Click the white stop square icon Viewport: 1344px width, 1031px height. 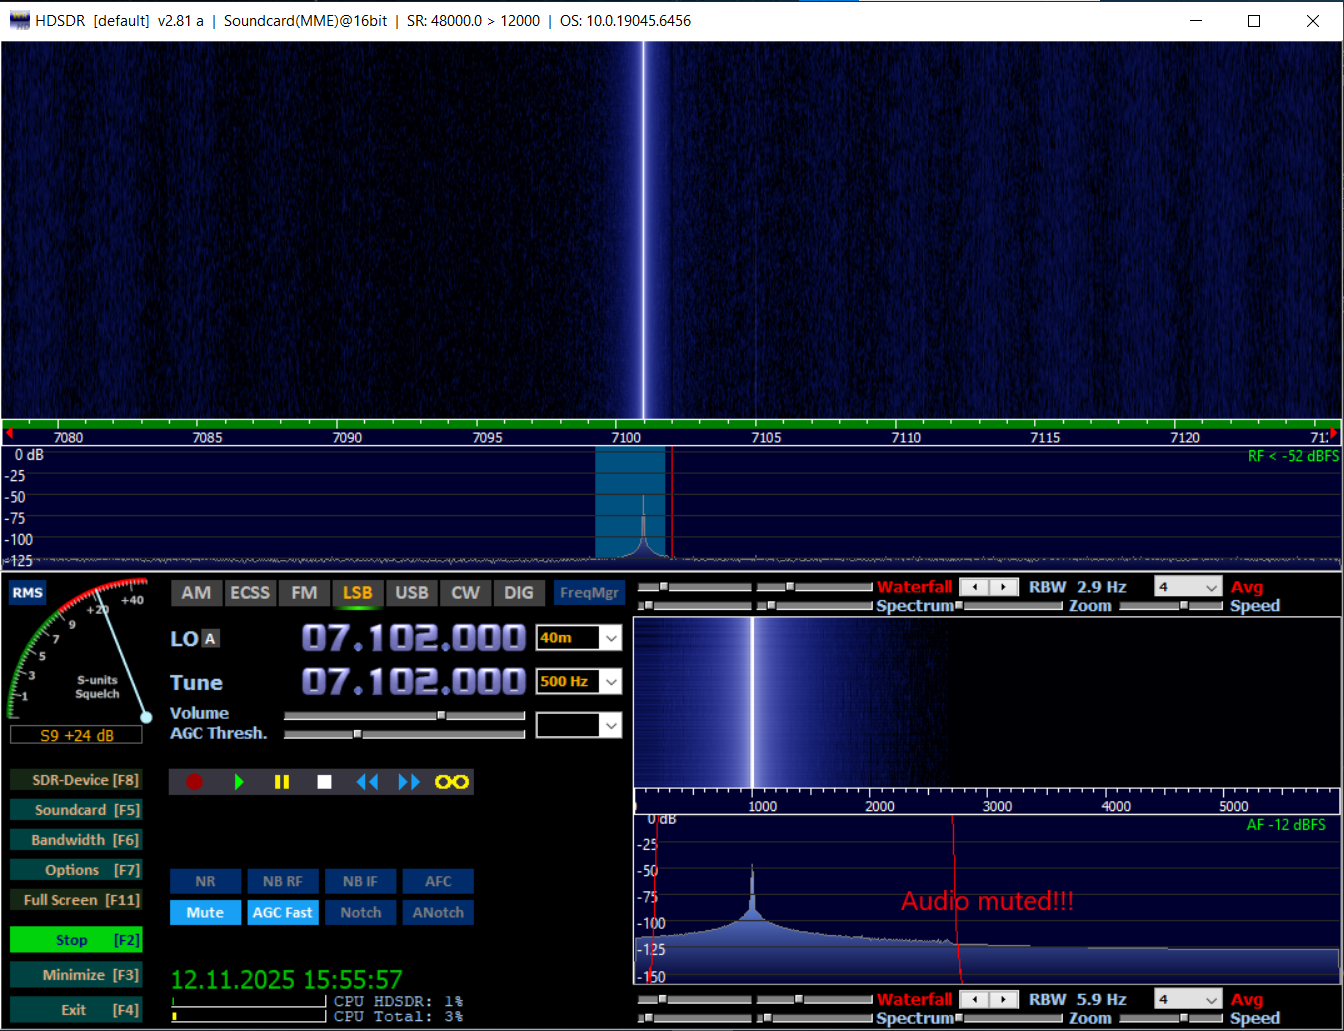tap(324, 782)
